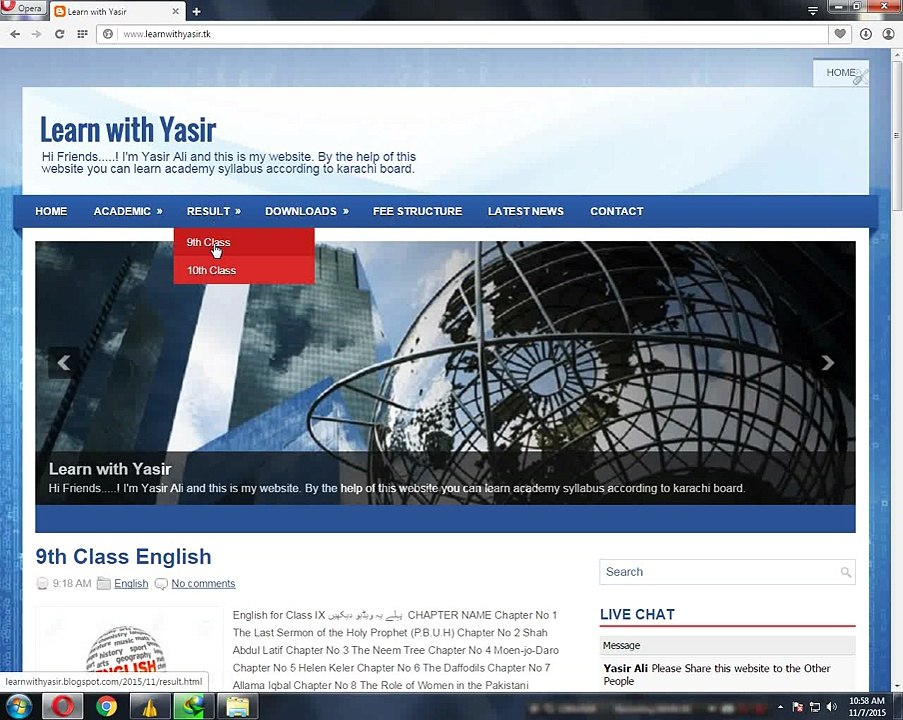Go to previous slide arrow
The width and height of the screenshot is (903, 720).
tap(63, 362)
